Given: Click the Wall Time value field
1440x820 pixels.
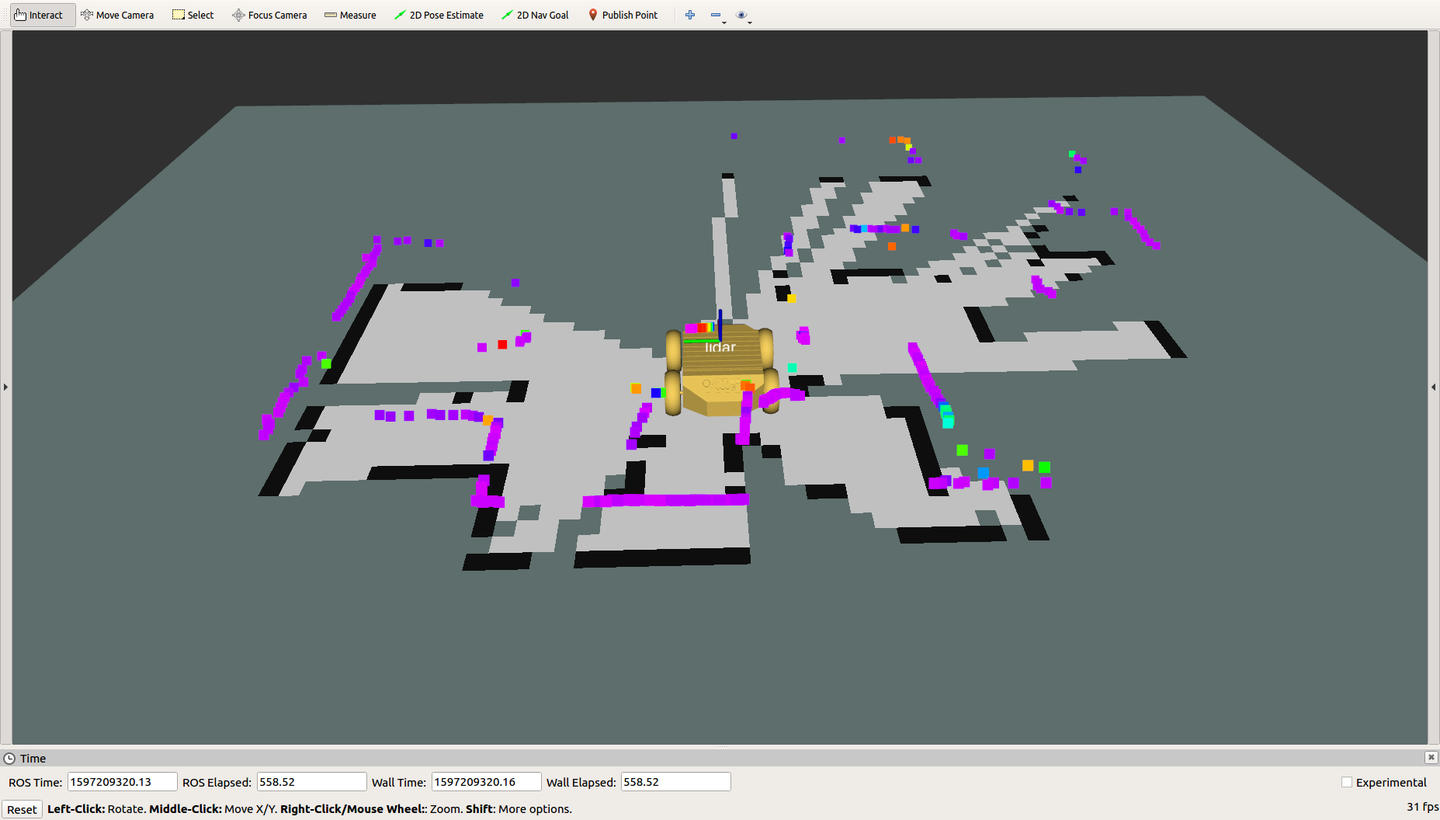Looking at the screenshot, I should tap(486, 782).
